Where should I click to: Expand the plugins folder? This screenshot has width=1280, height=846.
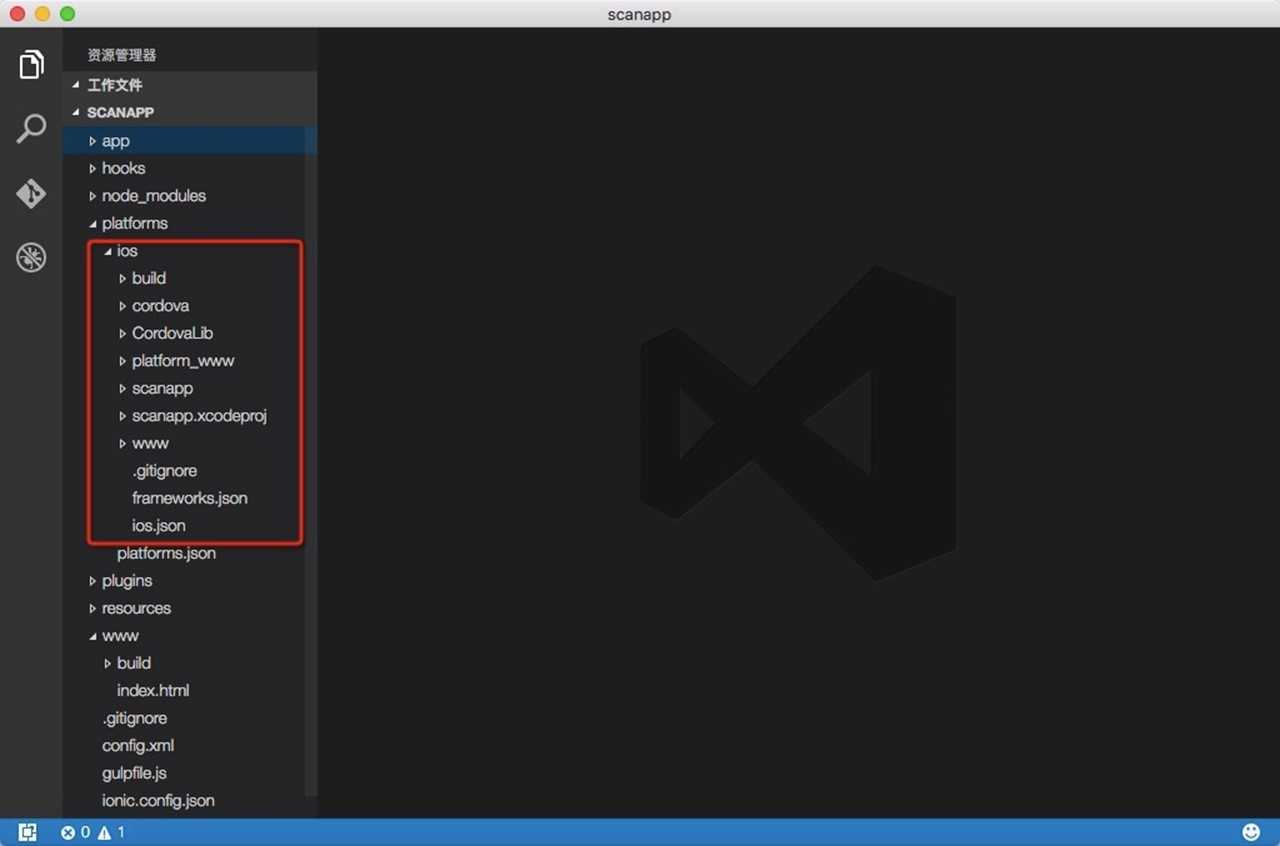click(190, 581)
